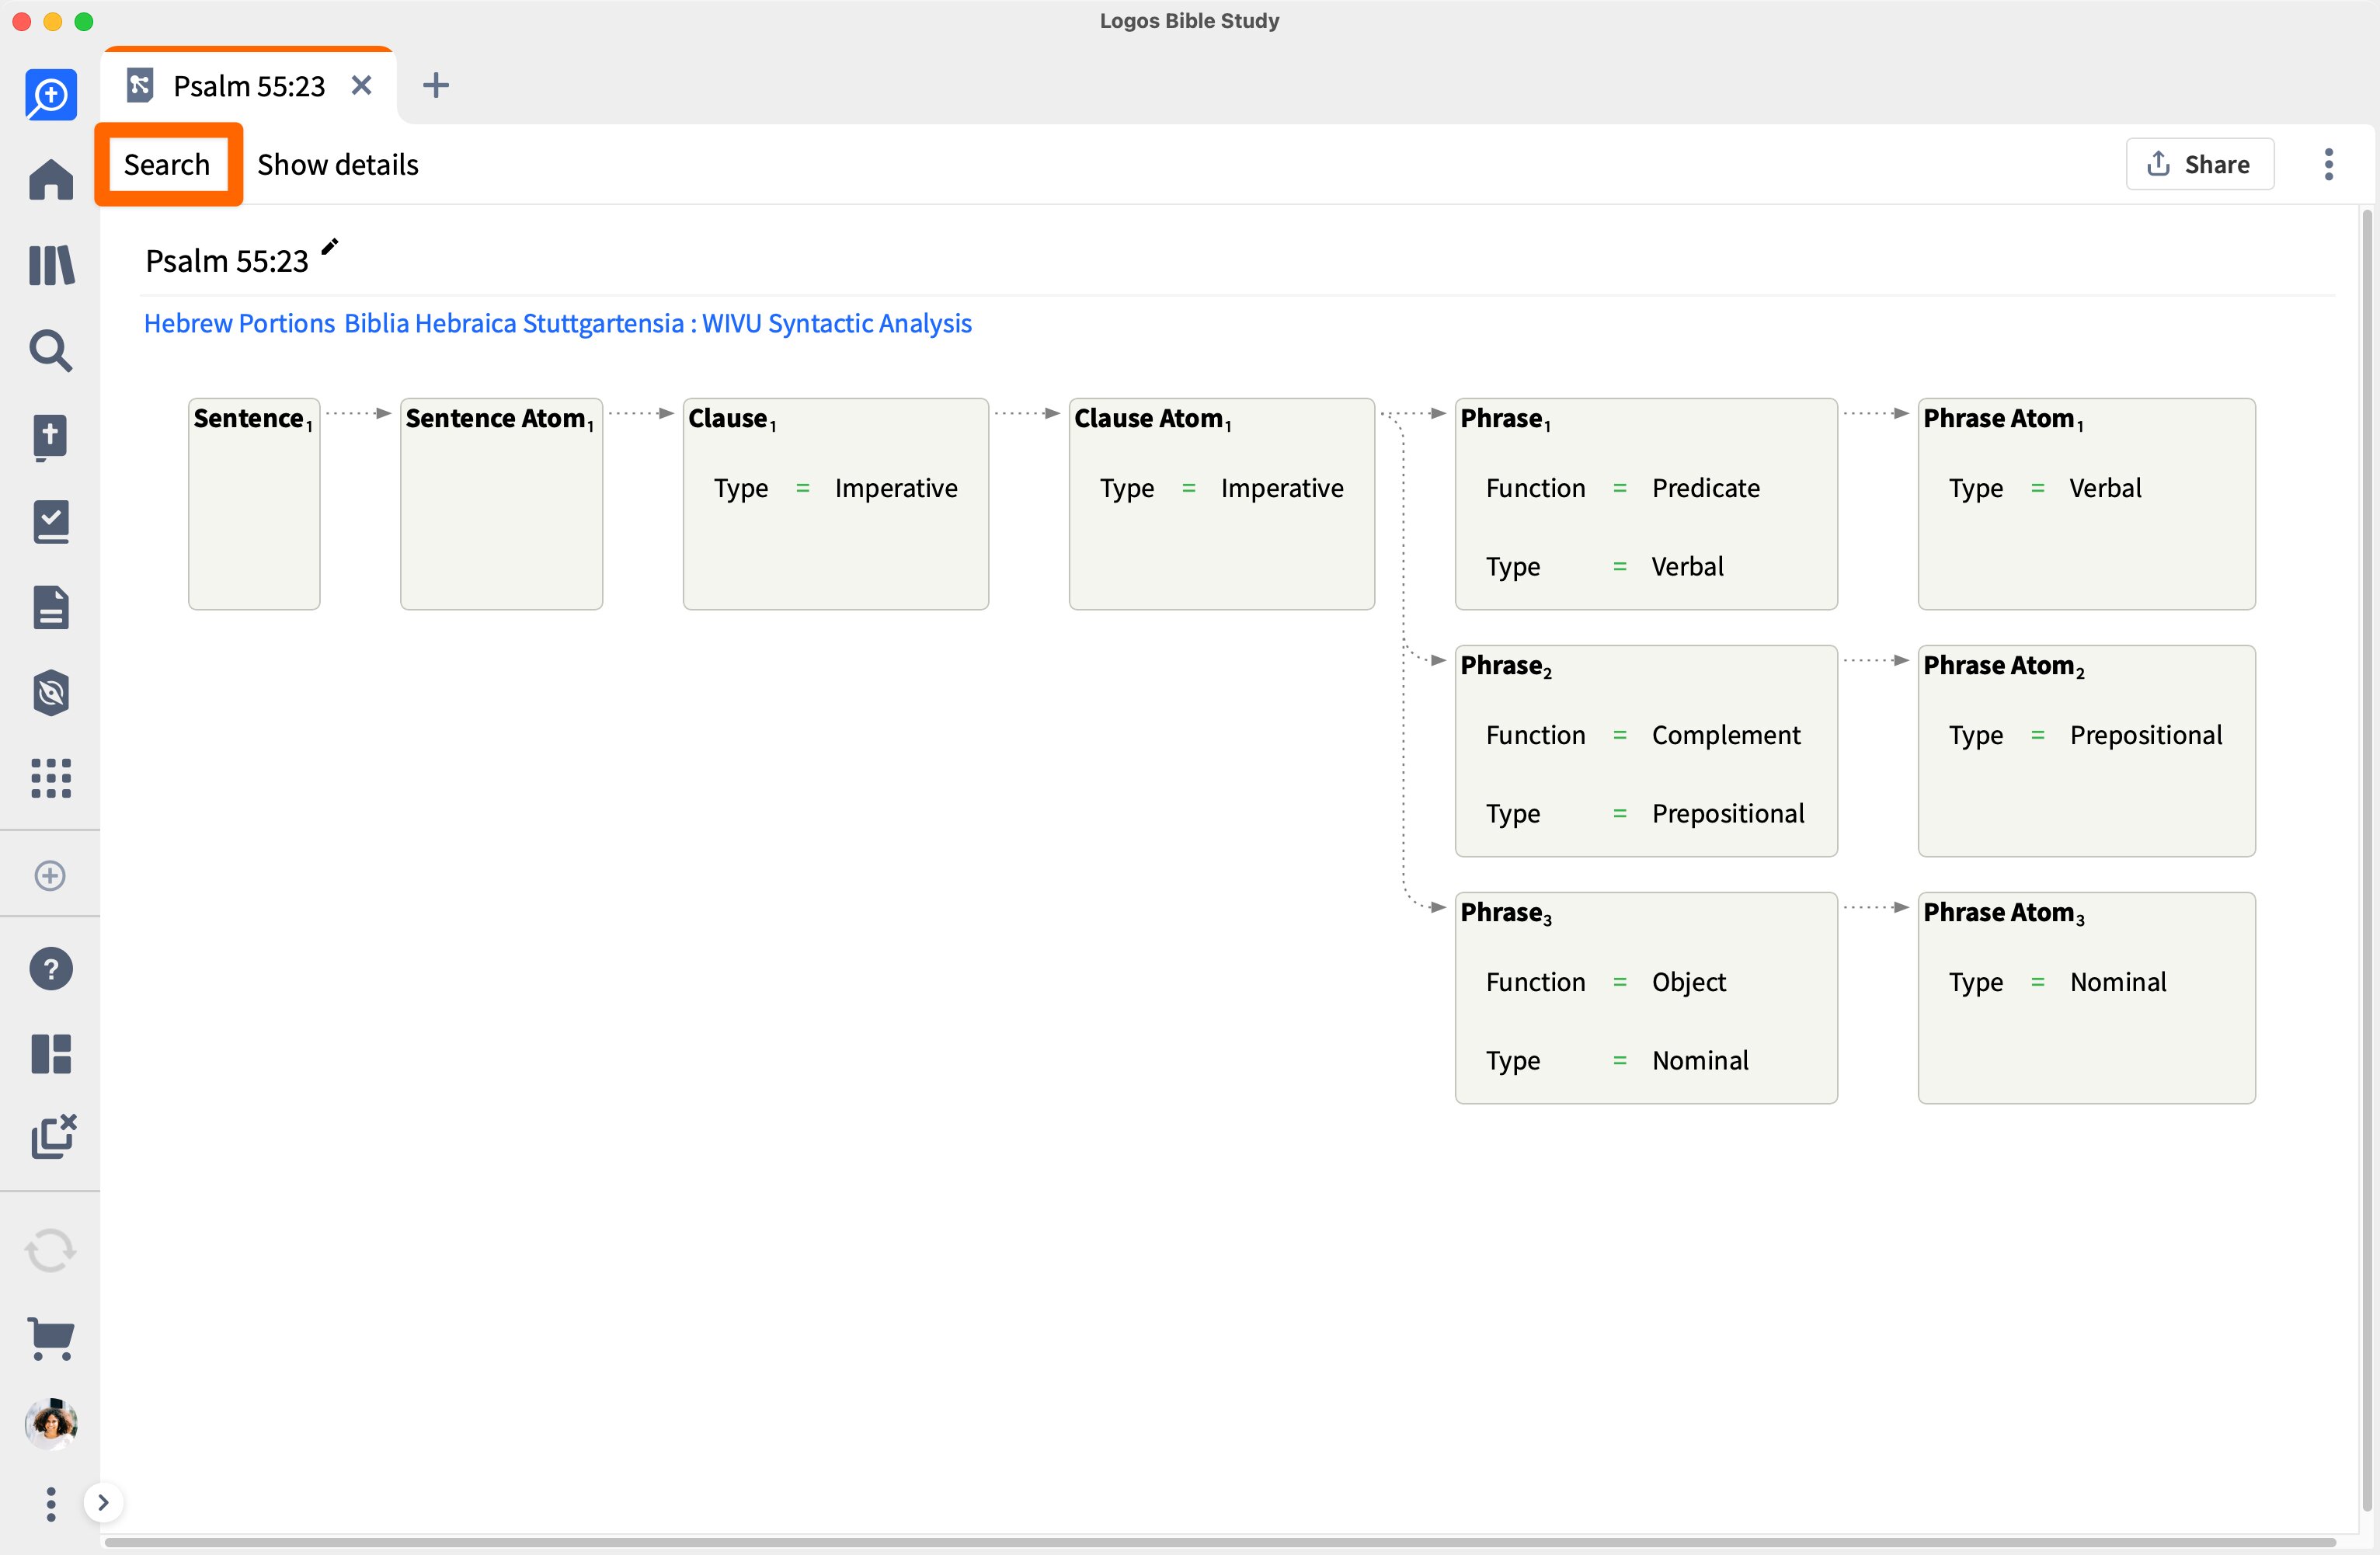Change Phrase Atom 1 Type Verbal
This screenshot has width=2380, height=1555.
pyautogui.click(x=2105, y=488)
